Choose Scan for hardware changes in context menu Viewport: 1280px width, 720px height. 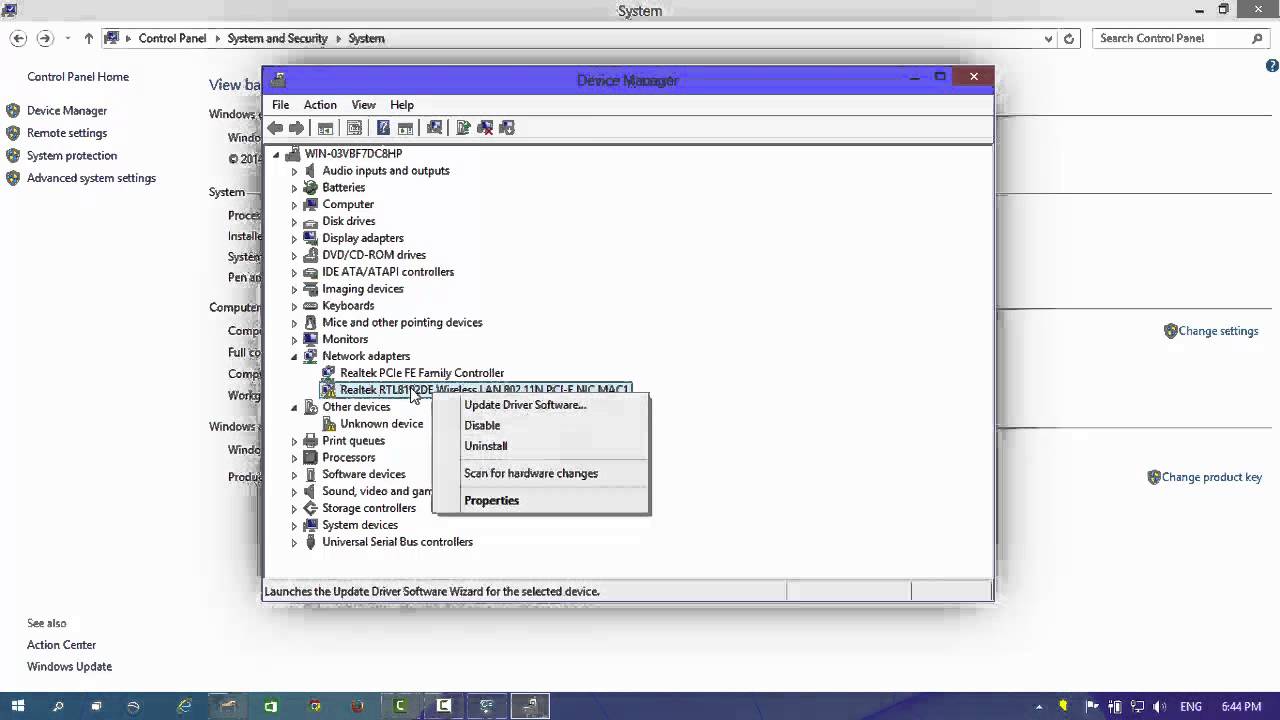541,474
